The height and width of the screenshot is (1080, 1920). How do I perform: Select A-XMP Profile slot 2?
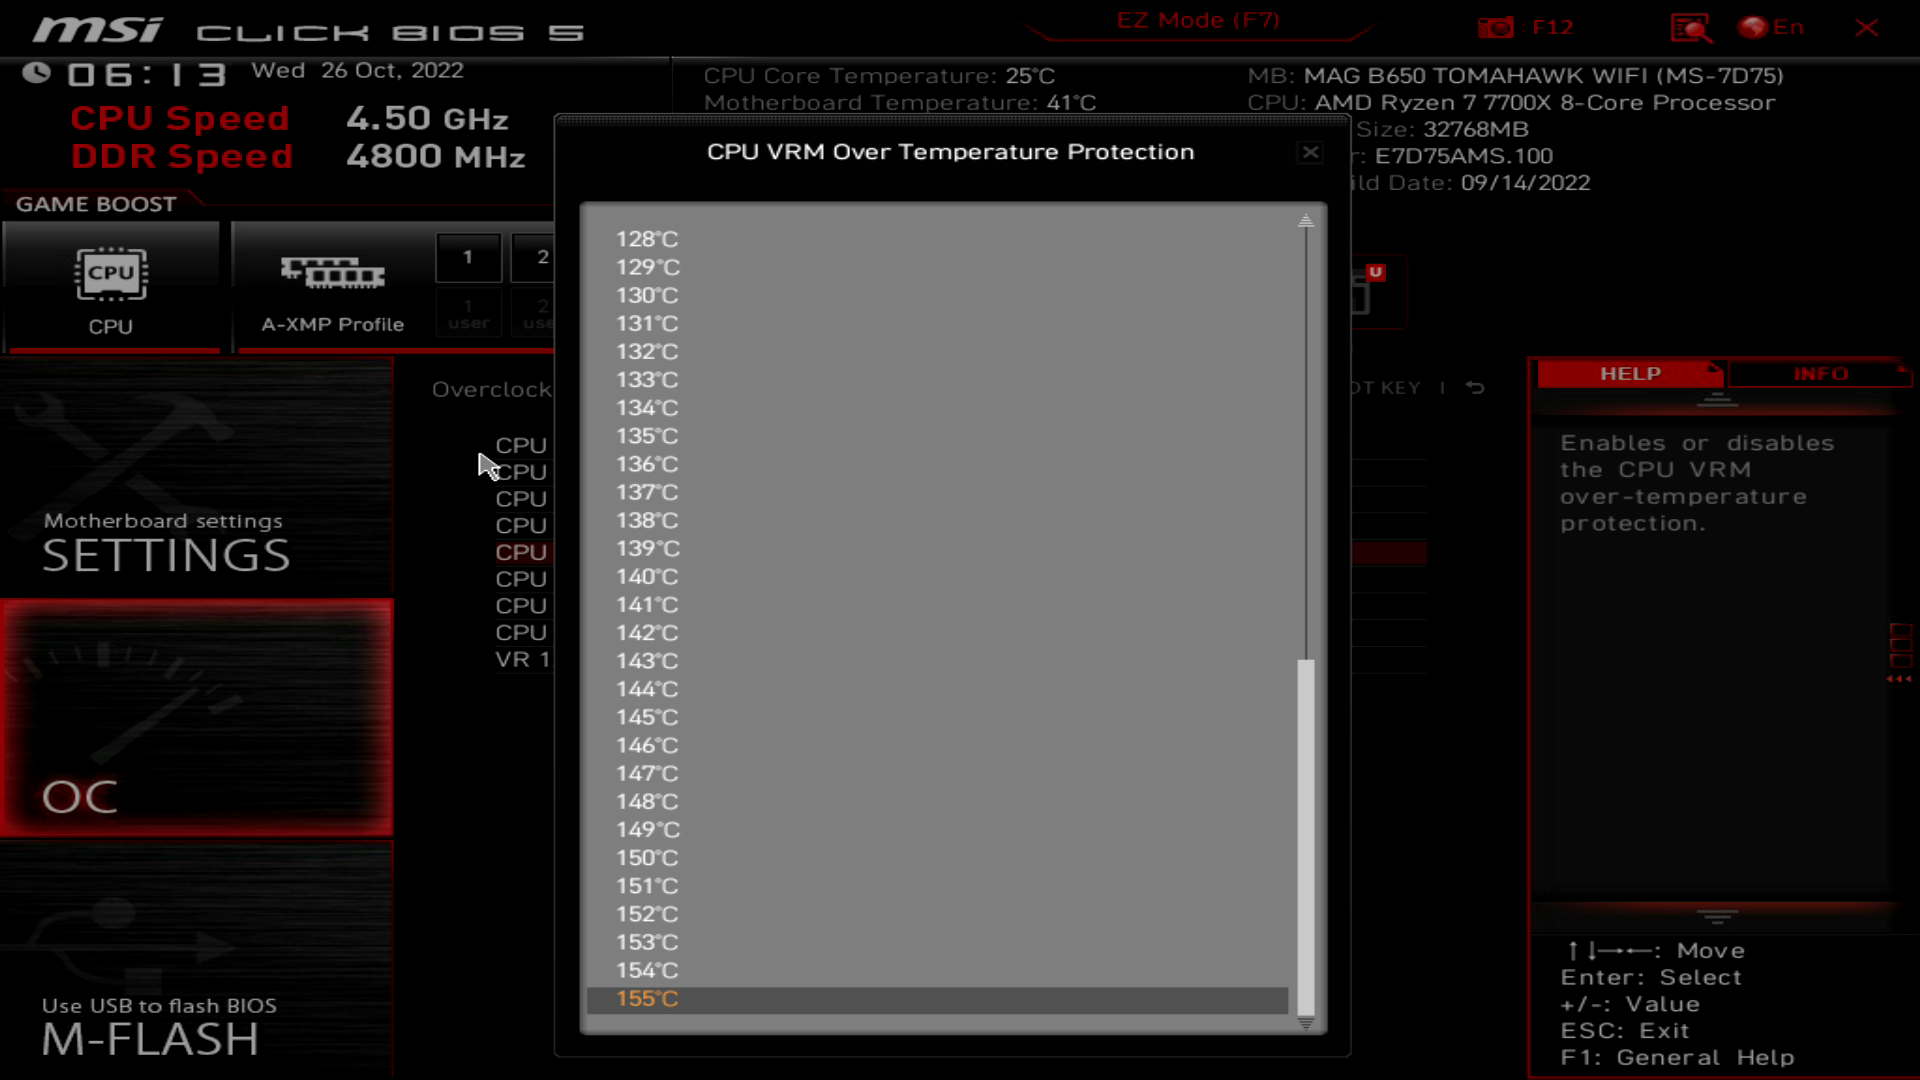pyautogui.click(x=542, y=257)
